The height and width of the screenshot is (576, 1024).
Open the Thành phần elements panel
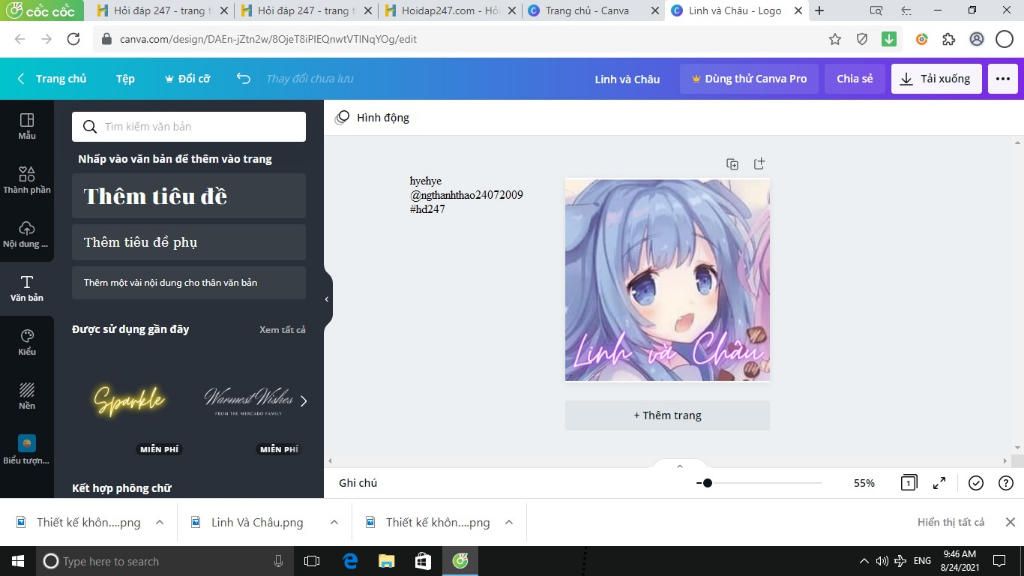point(27,180)
